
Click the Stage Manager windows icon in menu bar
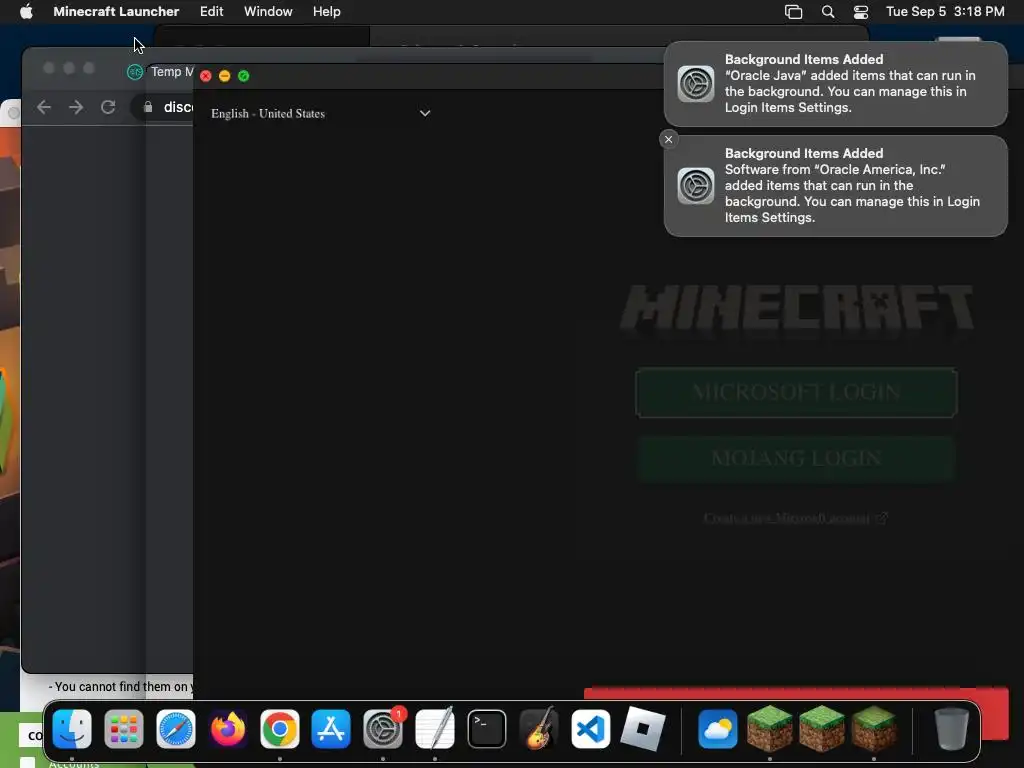(793, 12)
